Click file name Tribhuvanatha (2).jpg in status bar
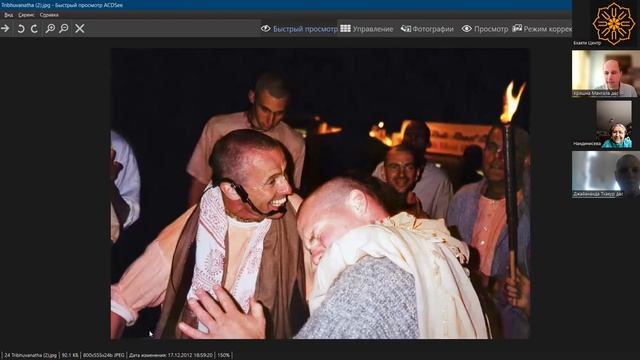Screen dimensions: 640x360 pyautogui.click(x=31, y=356)
